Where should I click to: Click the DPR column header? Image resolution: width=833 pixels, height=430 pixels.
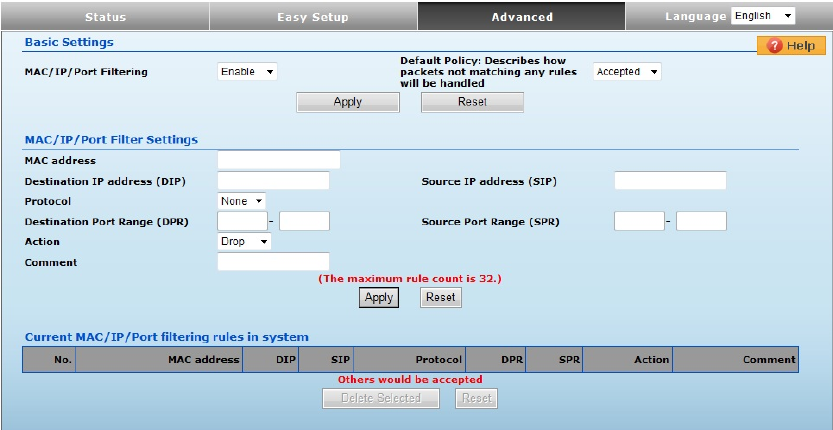tap(495, 359)
